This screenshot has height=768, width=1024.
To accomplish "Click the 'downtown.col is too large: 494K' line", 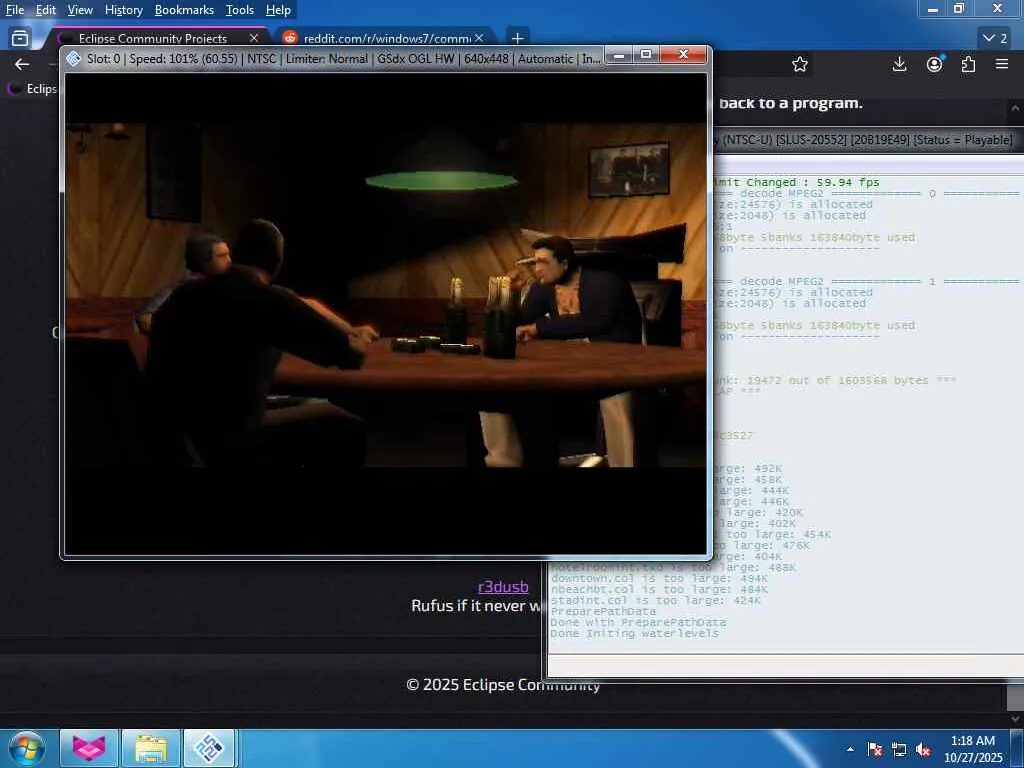I will [x=659, y=578].
